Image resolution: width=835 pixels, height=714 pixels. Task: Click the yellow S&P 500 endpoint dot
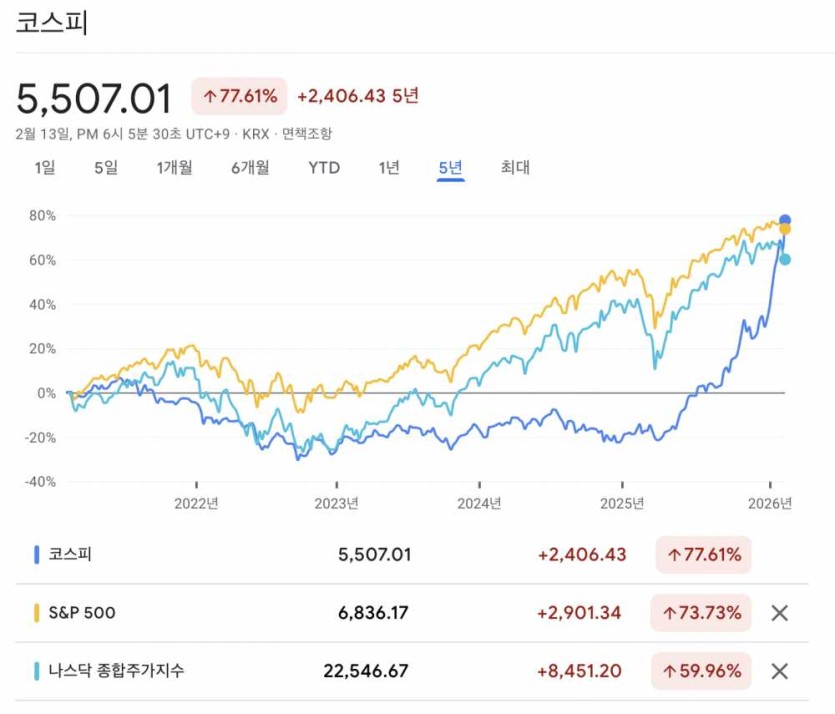(x=785, y=230)
